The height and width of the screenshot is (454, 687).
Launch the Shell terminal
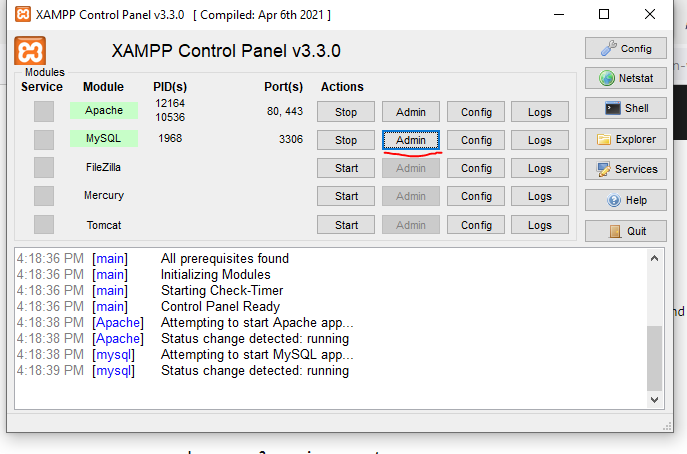(x=626, y=108)
